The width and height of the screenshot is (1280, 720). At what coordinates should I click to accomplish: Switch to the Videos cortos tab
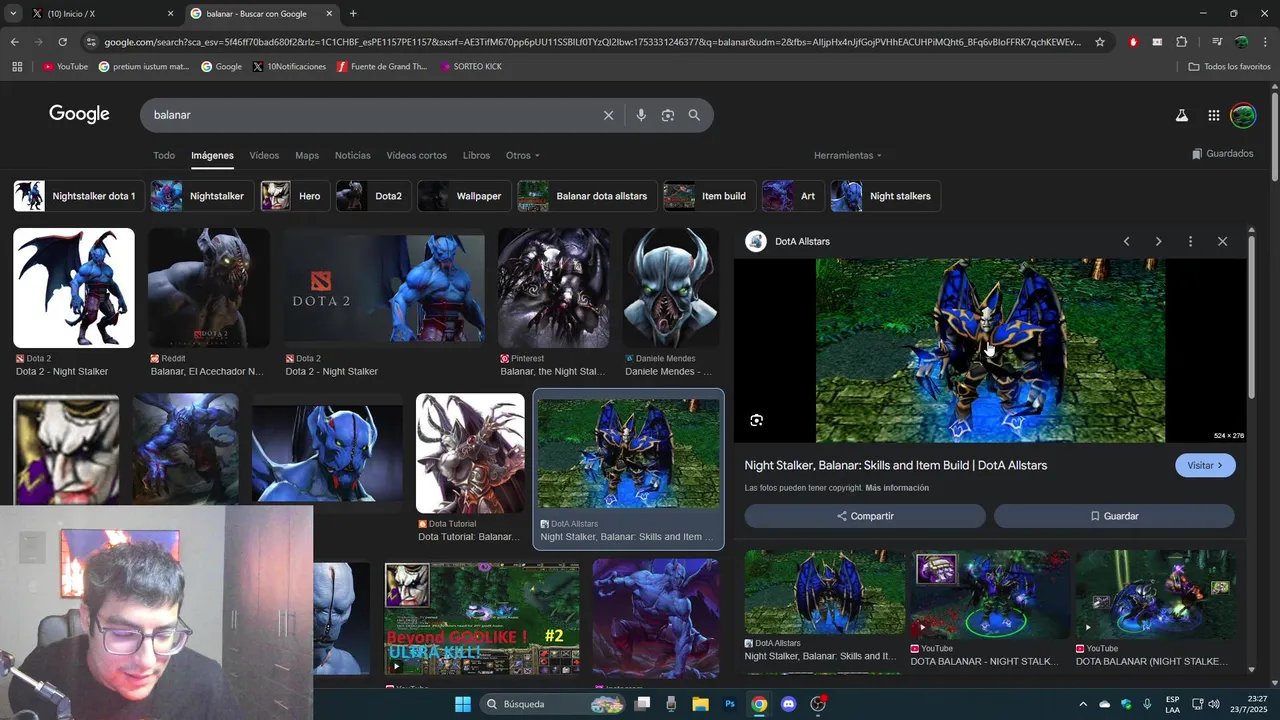416,155
